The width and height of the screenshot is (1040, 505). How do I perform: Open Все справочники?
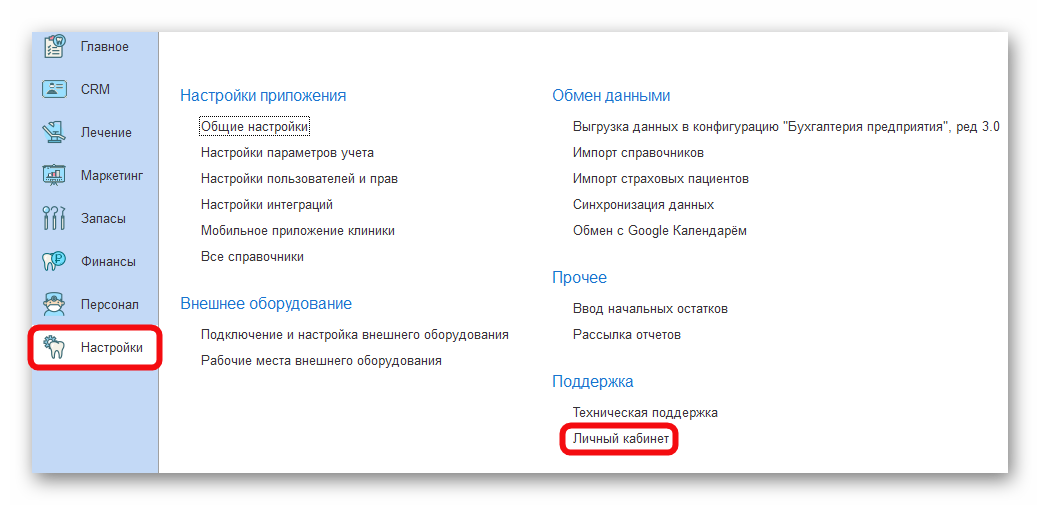[252, 257]
